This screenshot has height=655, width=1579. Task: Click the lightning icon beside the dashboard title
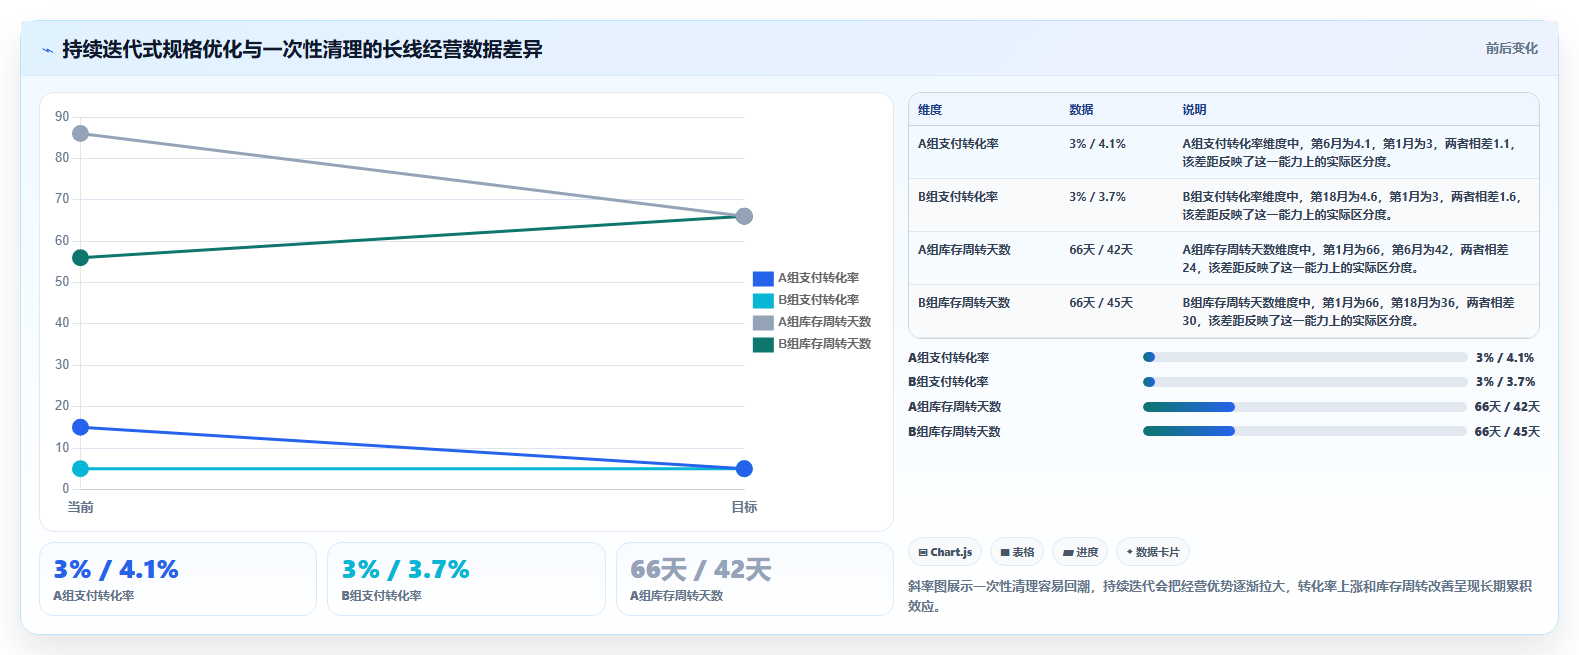(x=47, y=50)
